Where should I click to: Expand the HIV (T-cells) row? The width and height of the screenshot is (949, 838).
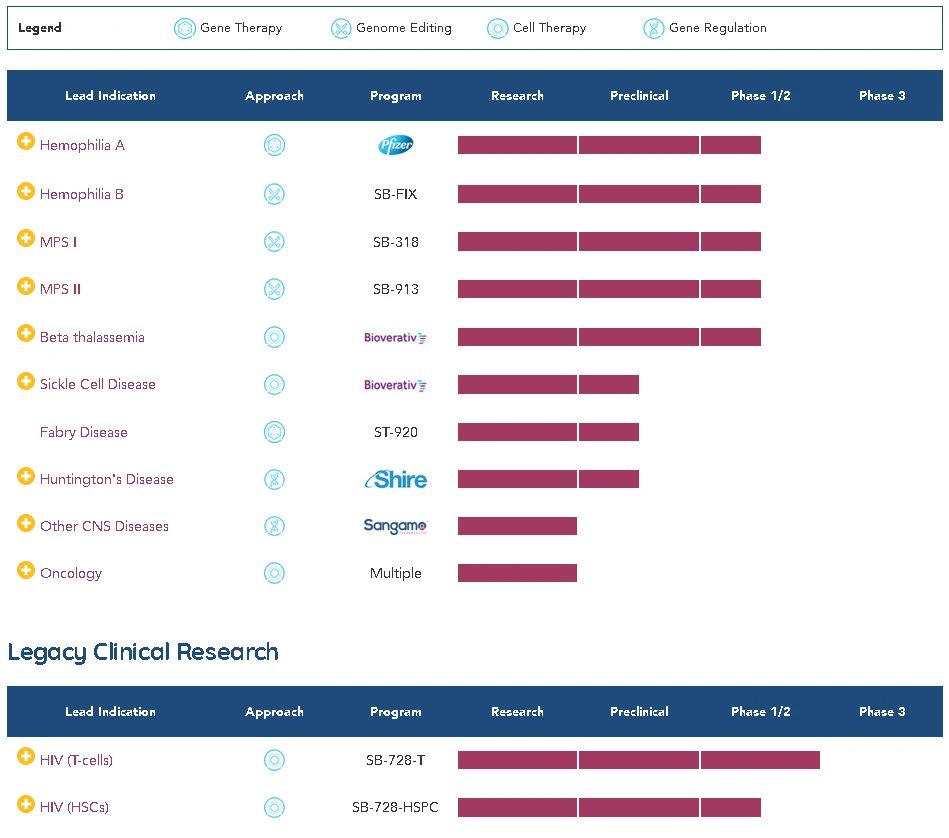[26, 757]
